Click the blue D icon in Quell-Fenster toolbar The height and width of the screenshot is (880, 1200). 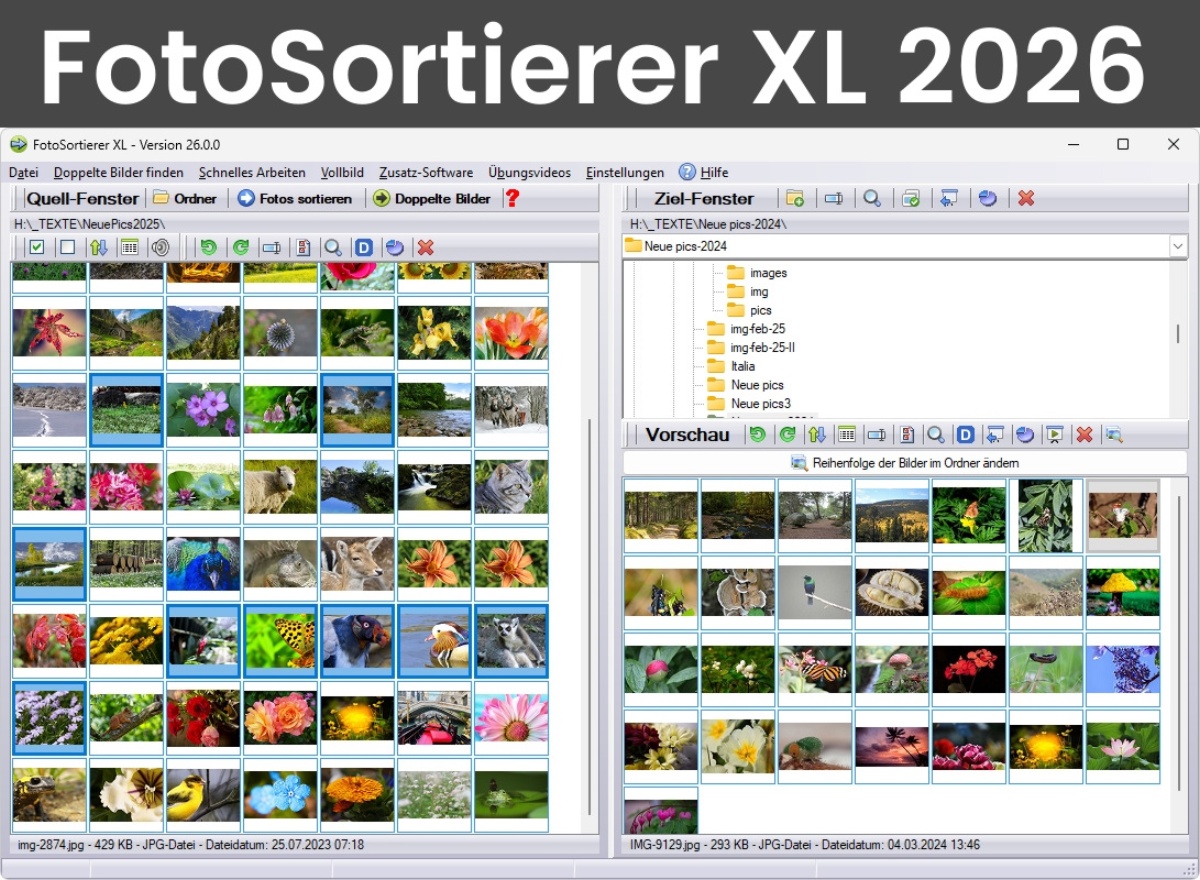364,247
